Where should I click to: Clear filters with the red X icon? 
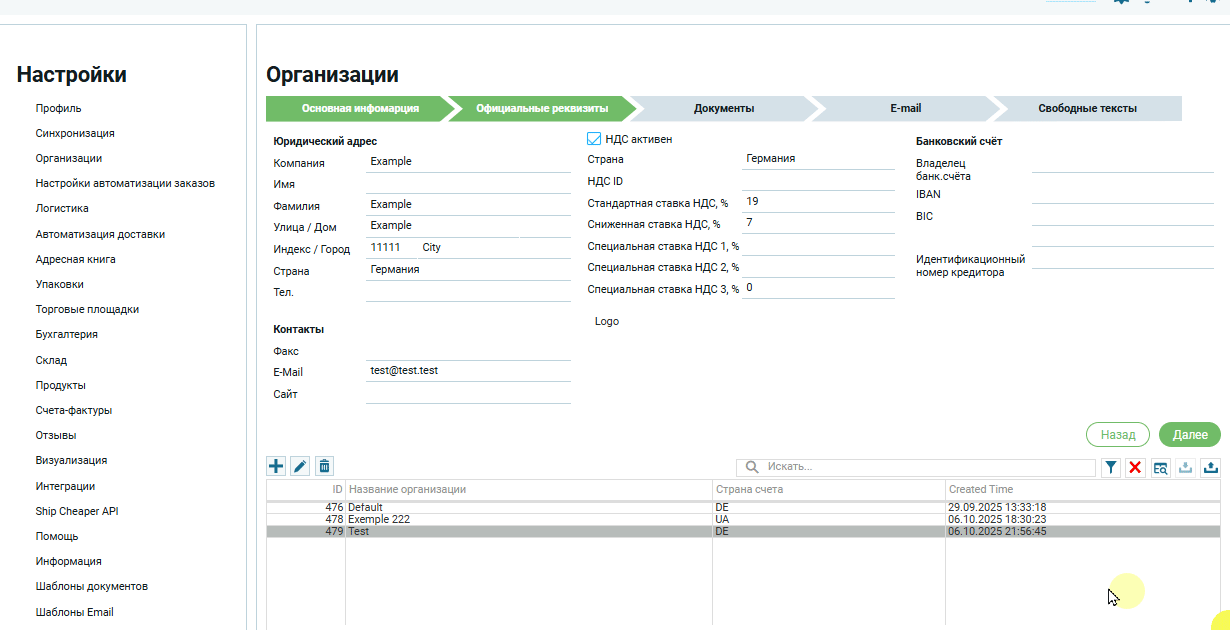1135,467
